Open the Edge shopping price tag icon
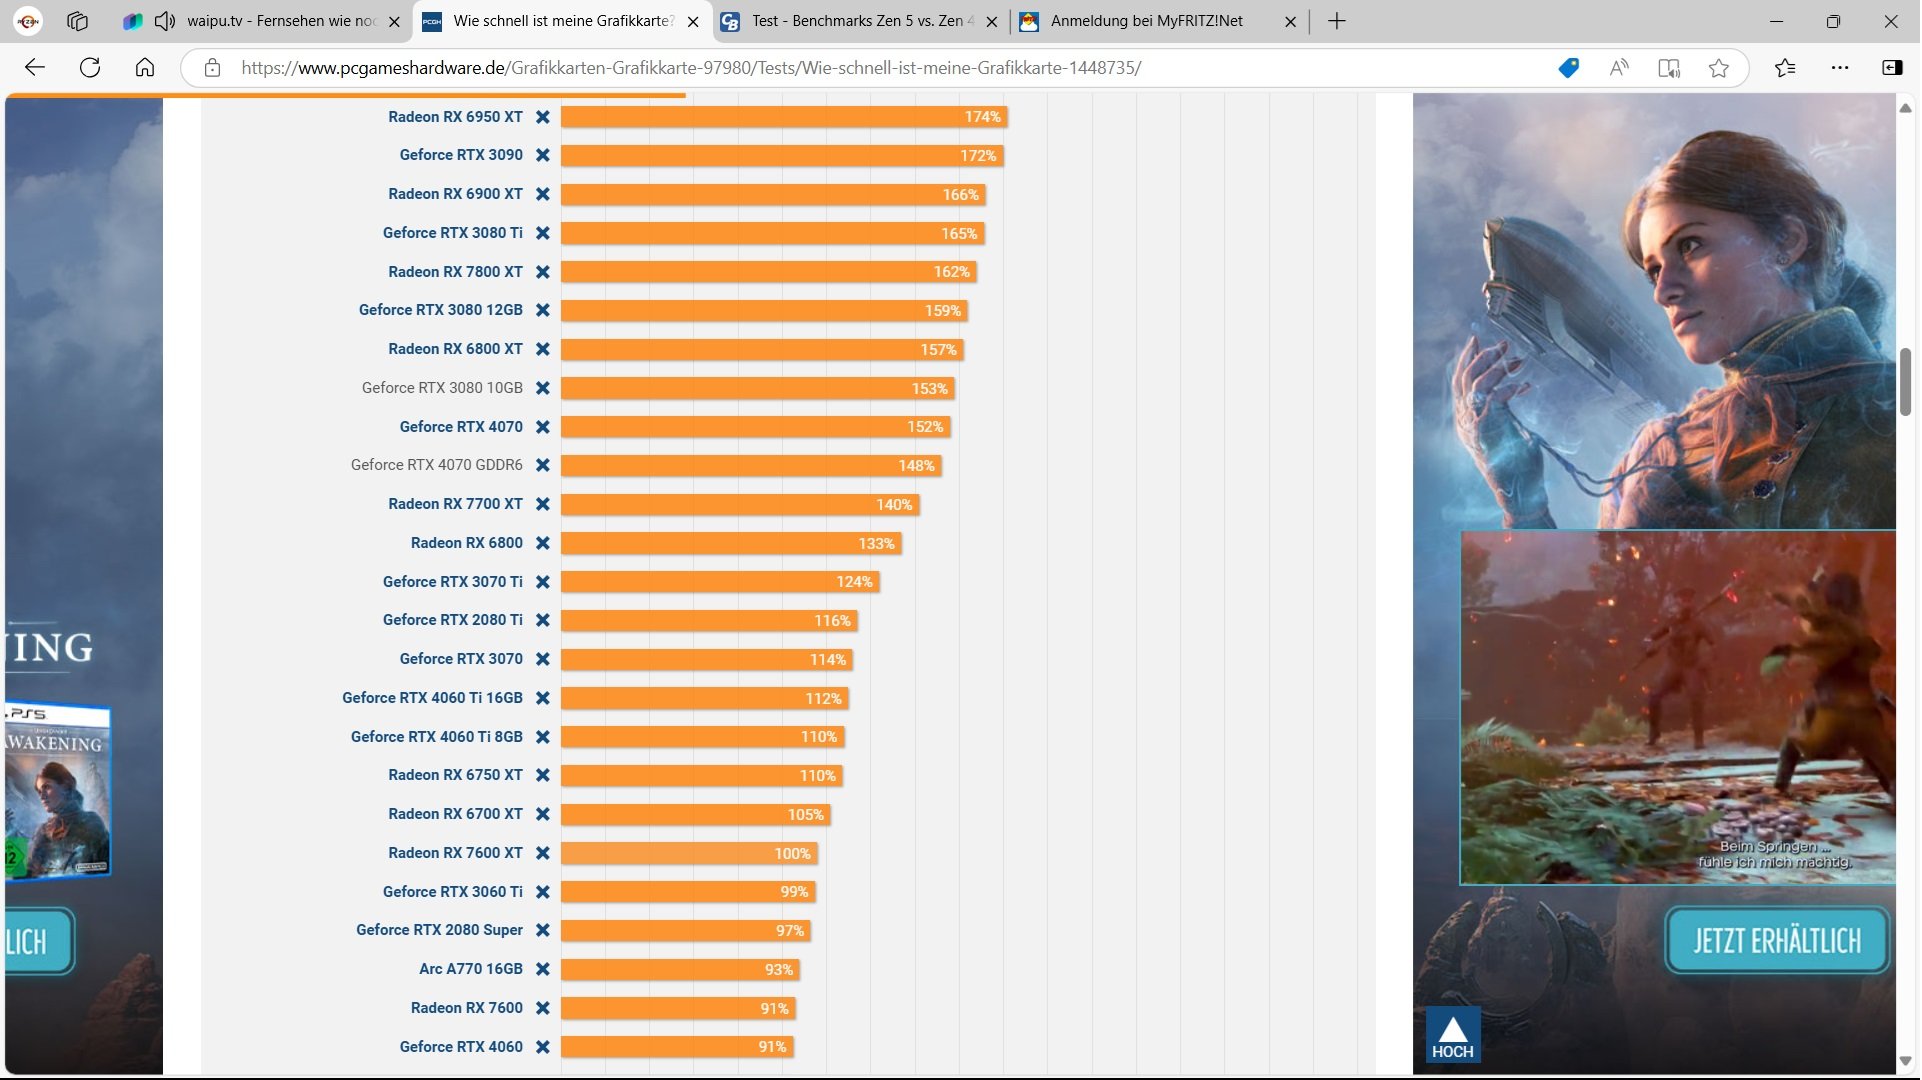1922x1080 pixels. click(x=1568, y=68)
